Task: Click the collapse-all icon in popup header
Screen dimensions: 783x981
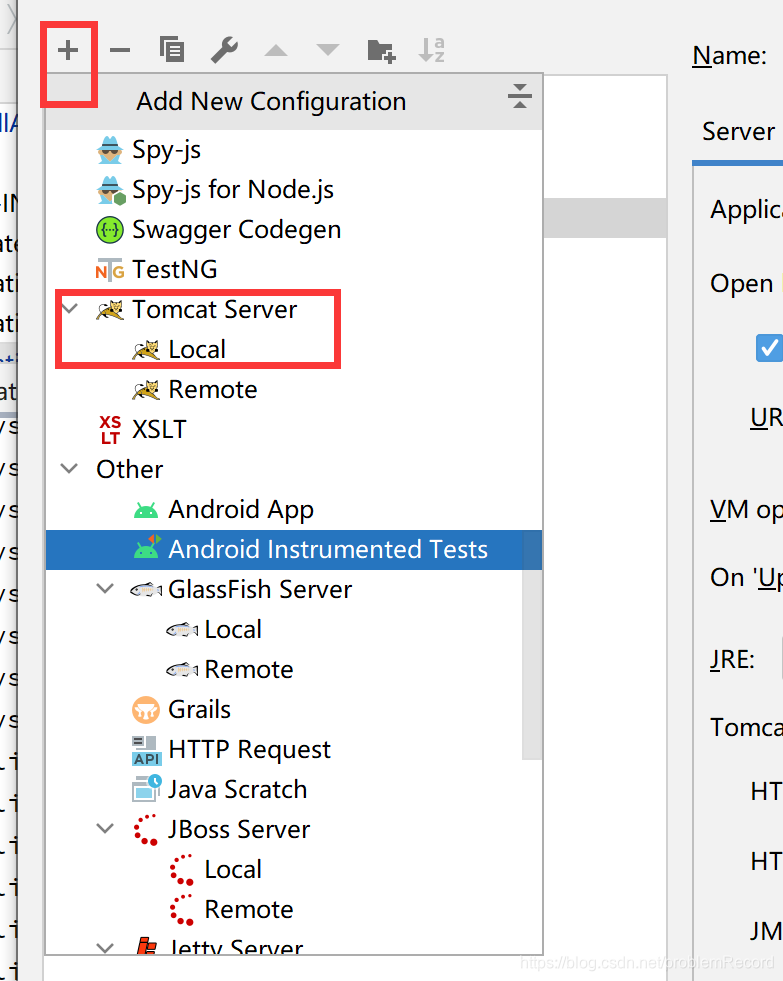Action: [520, 96]
